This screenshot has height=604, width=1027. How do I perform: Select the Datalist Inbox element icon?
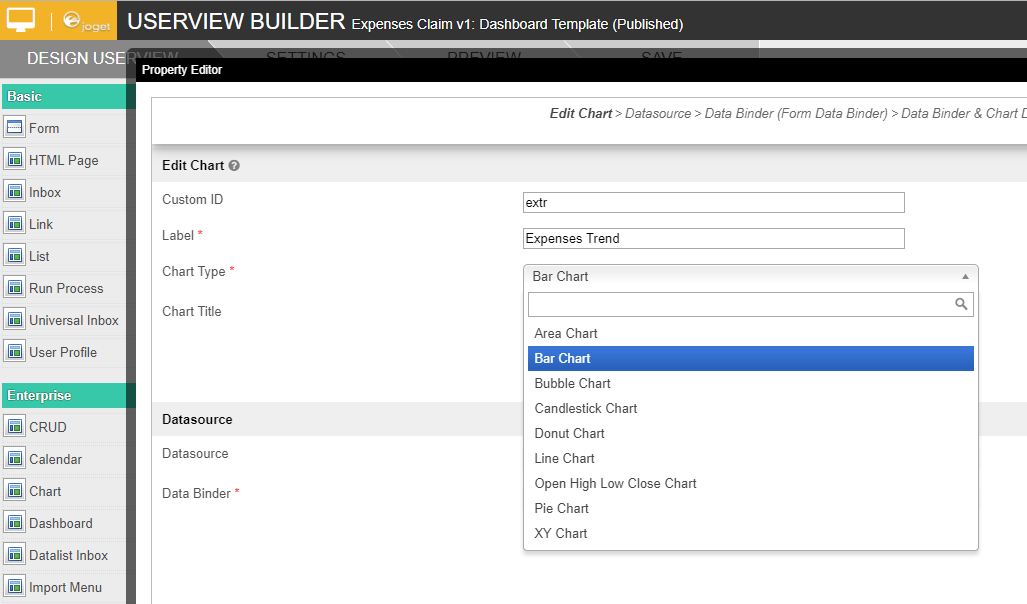pyautogui.click(x=14, y=555)
